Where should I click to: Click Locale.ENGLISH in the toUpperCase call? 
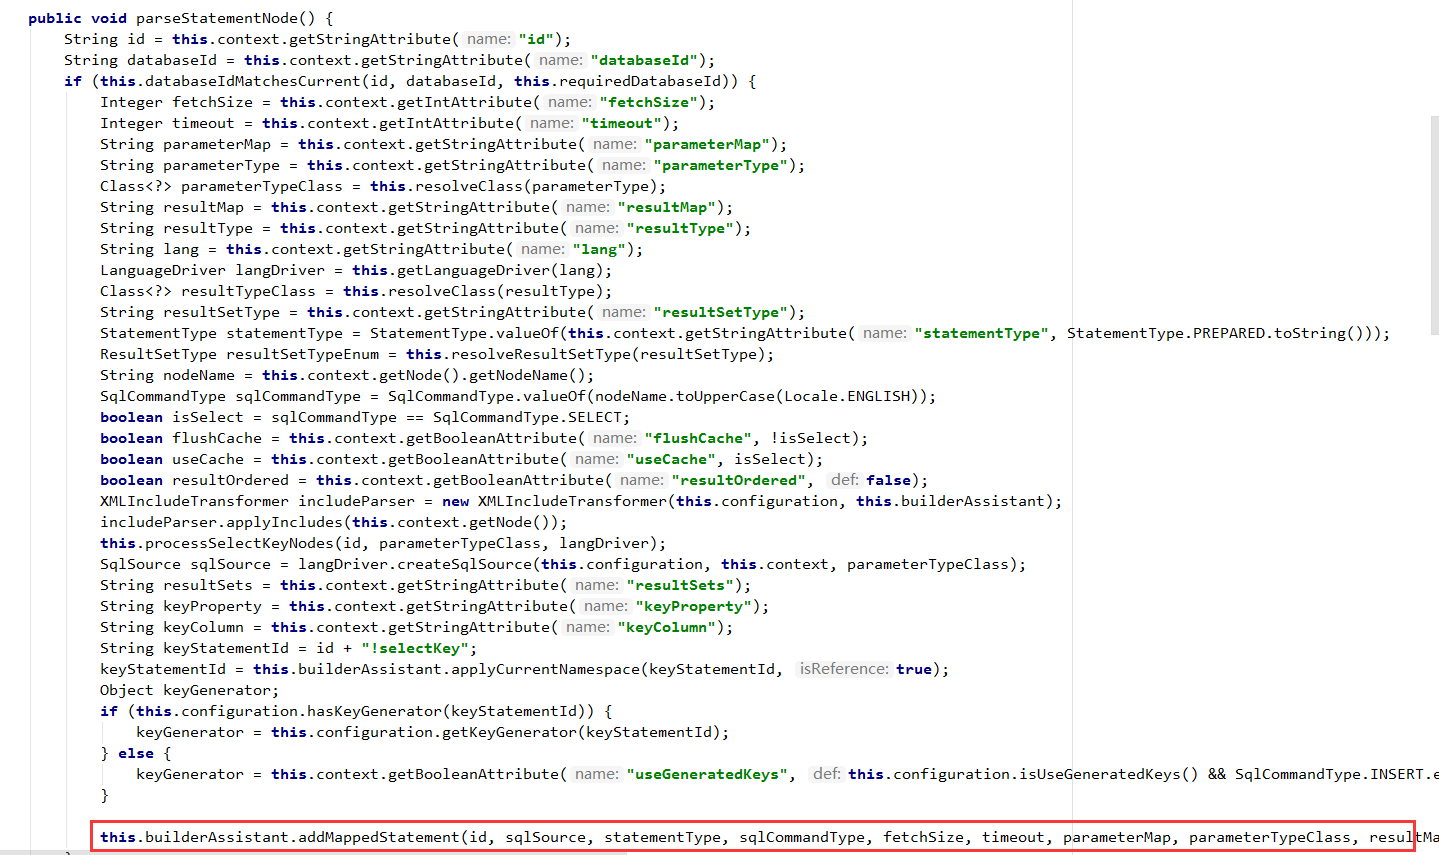[847, 396]
